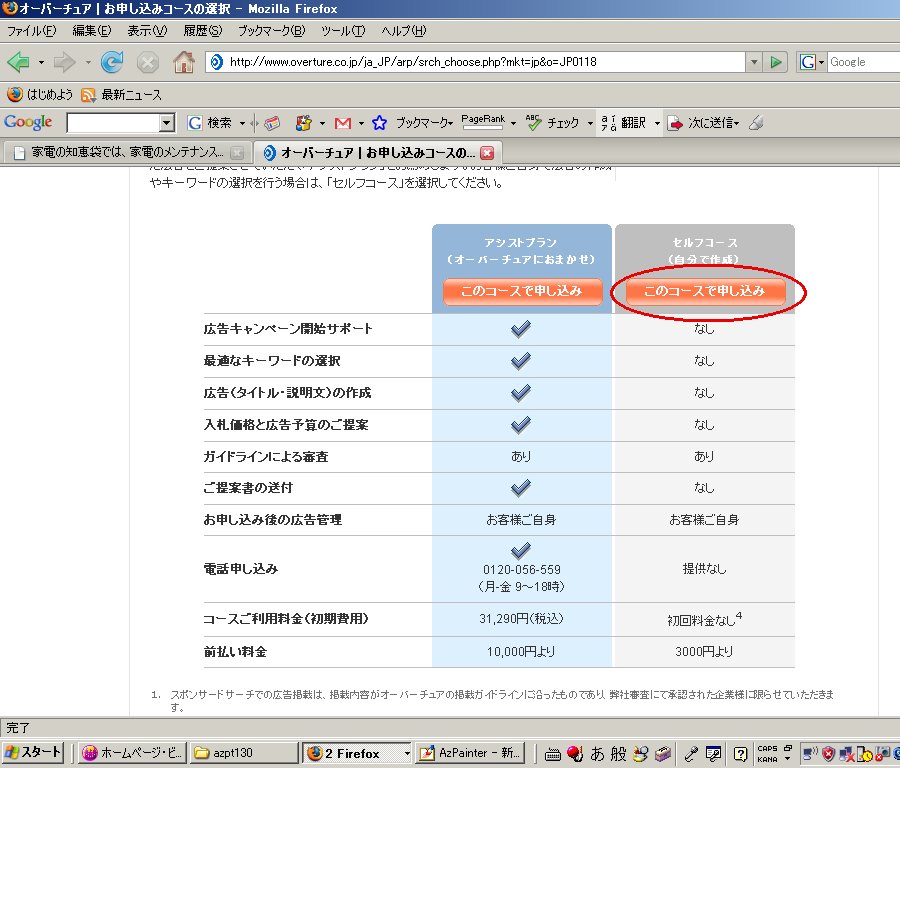This screenshot has height=900, width=900.
Task: Expand the PageRank dropdown arrow
Action: click(x=513, y=123)
